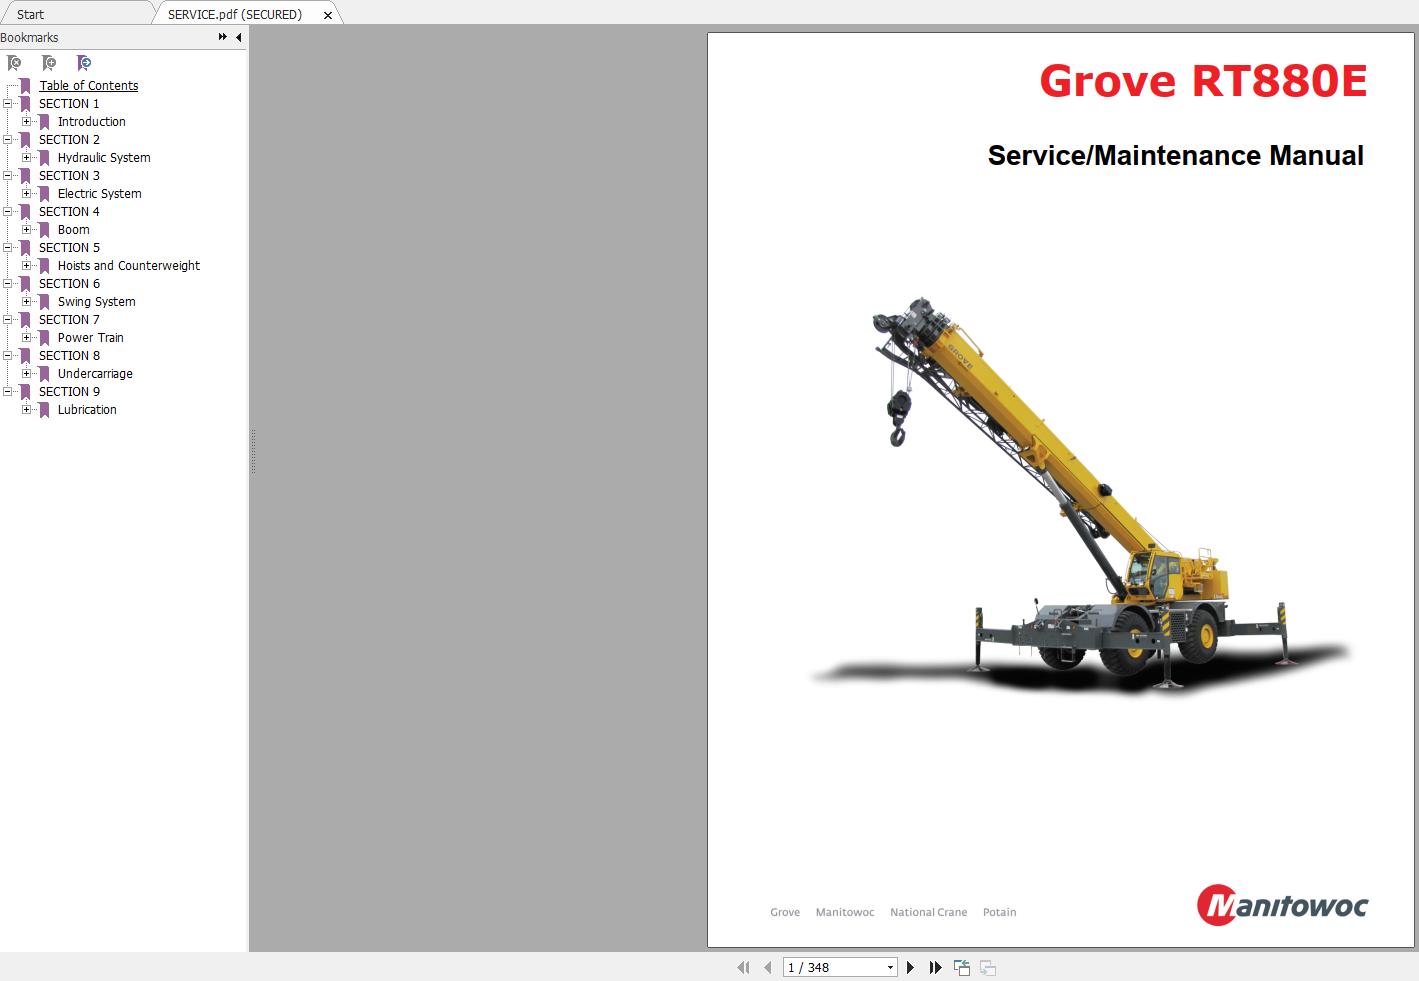1419x981 pixels.
Task: Collapse the SECTION 1 tree node
Action: [8, 104]
